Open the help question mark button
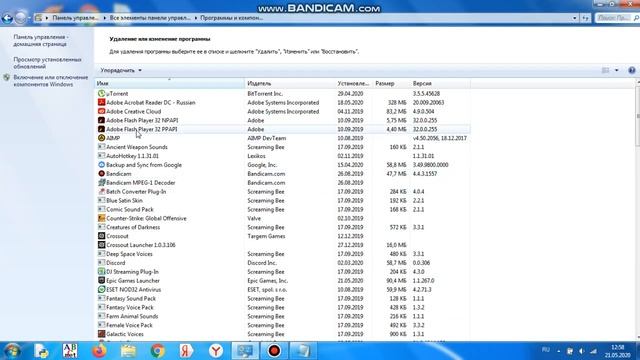 (x=632, y=70)
